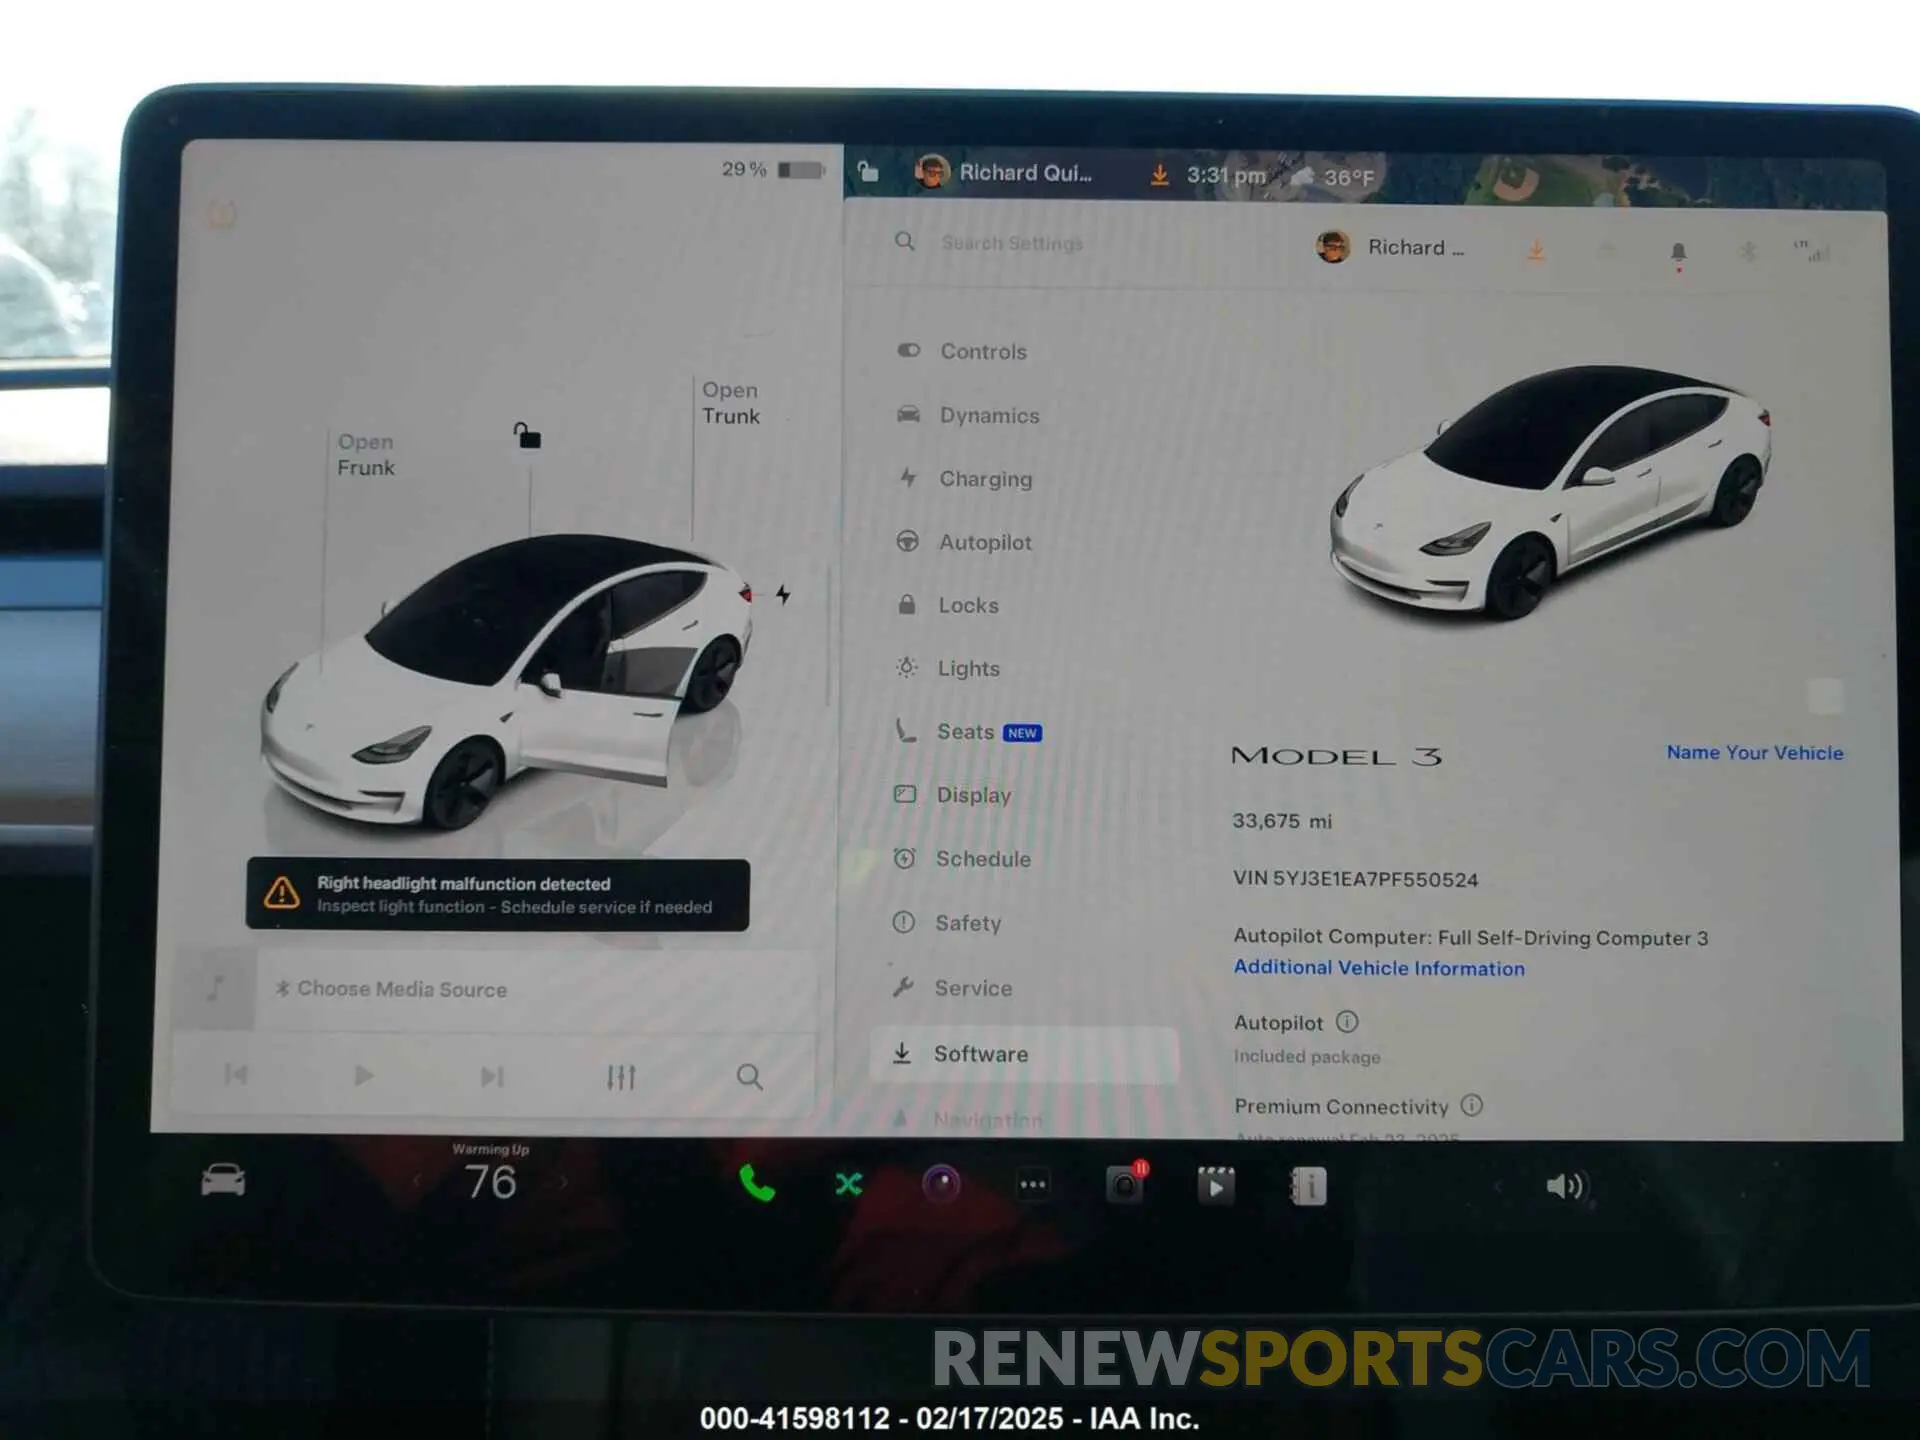The height and width of the screenshot is (1440, 1920).
Task: Tap the Name Your Vehicle link
Action: tap(1755, 753)
